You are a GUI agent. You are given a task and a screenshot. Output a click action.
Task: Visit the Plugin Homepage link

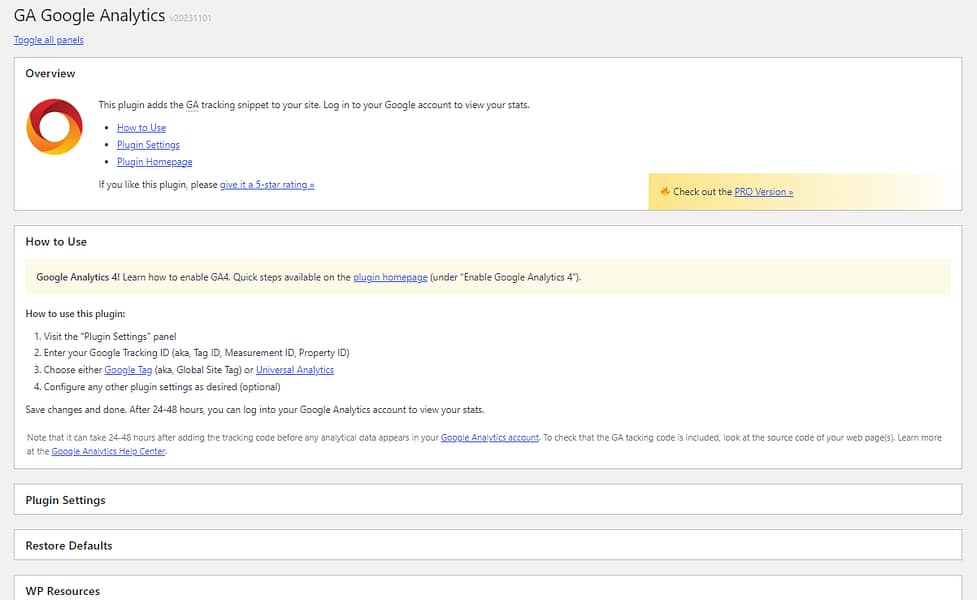click(x=154, y=162)
